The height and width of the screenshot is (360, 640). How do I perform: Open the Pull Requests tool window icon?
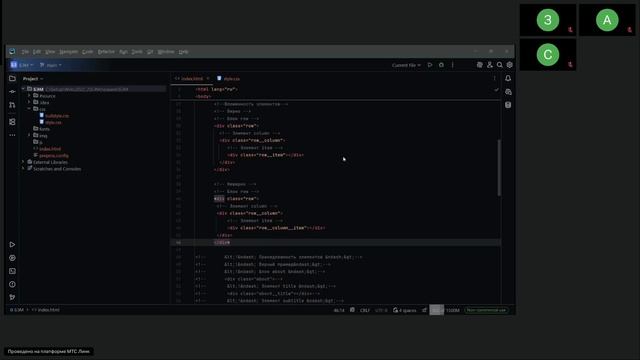pos(12,105)
